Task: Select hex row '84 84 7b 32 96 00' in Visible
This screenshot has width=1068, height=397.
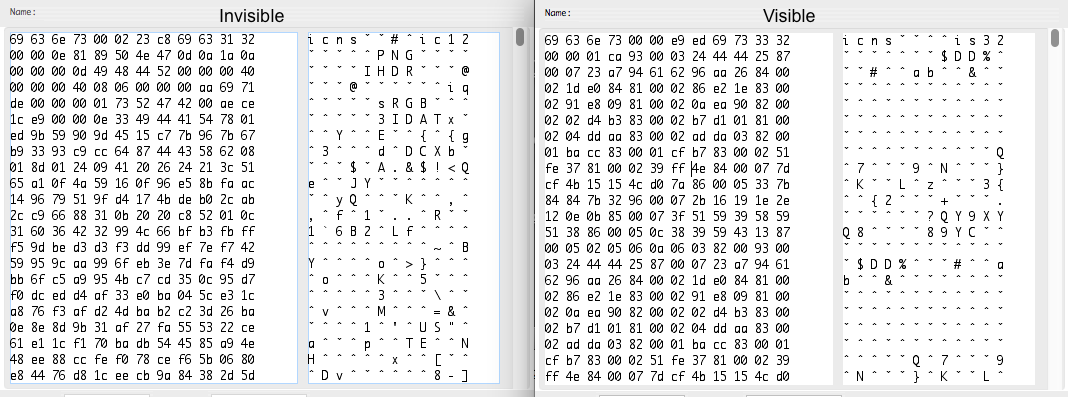Action: coord(668,200)
